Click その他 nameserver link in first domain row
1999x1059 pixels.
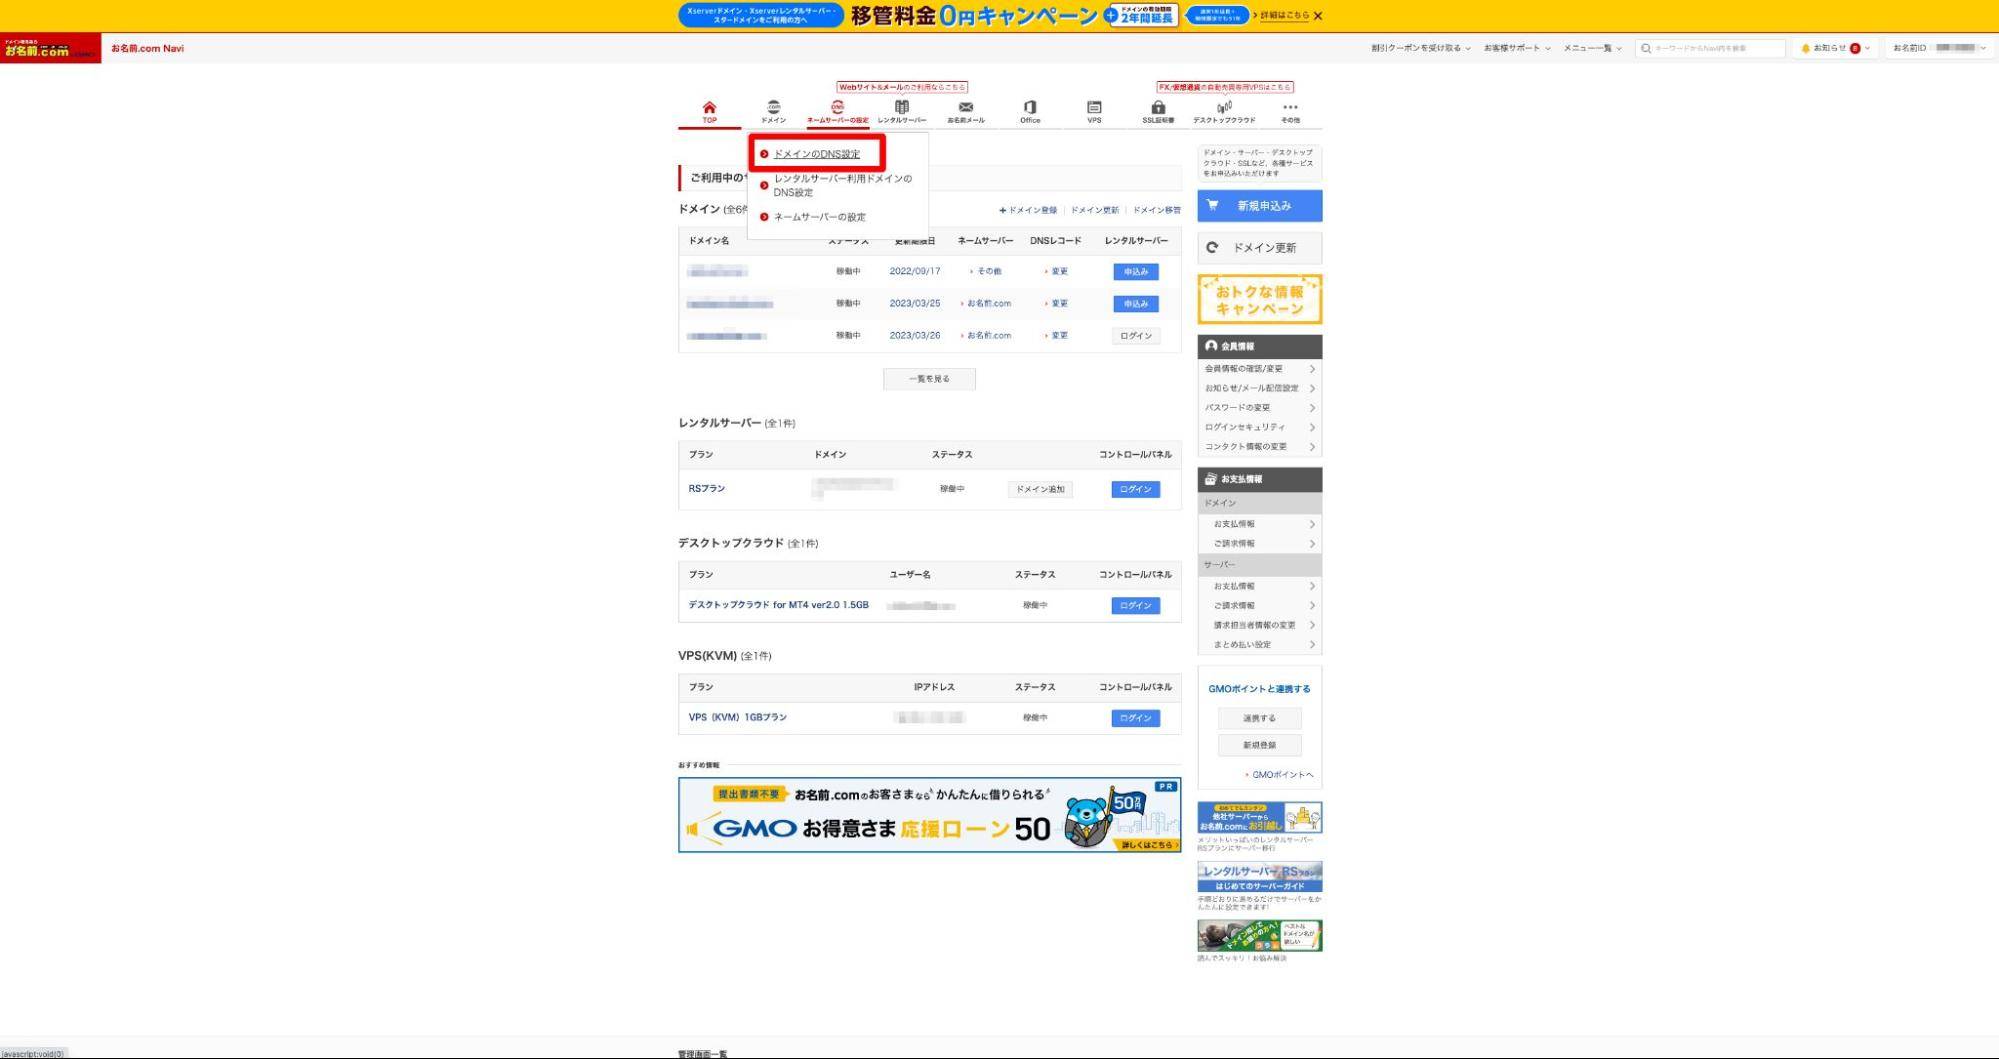989,271
